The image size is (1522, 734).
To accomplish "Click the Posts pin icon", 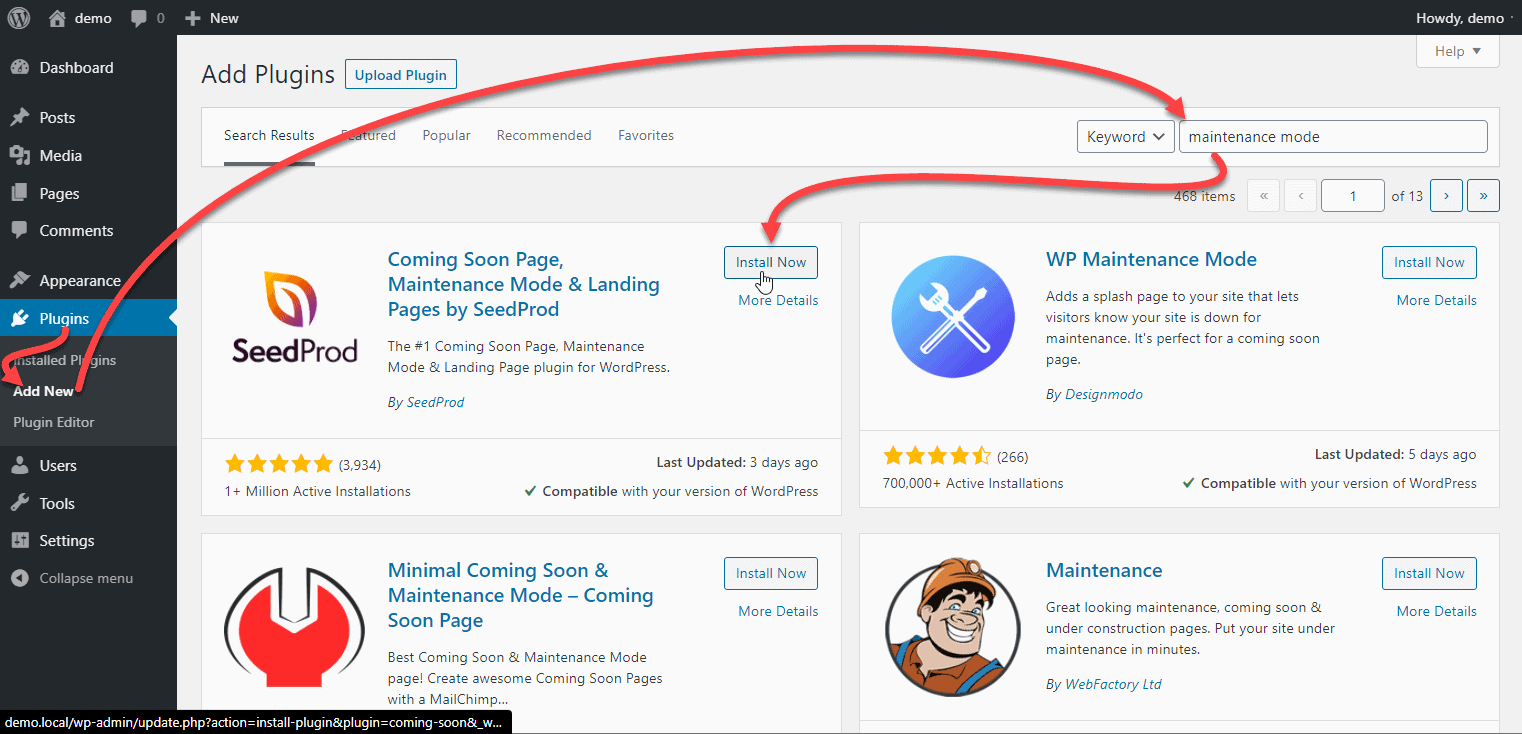I will (20, 118).
